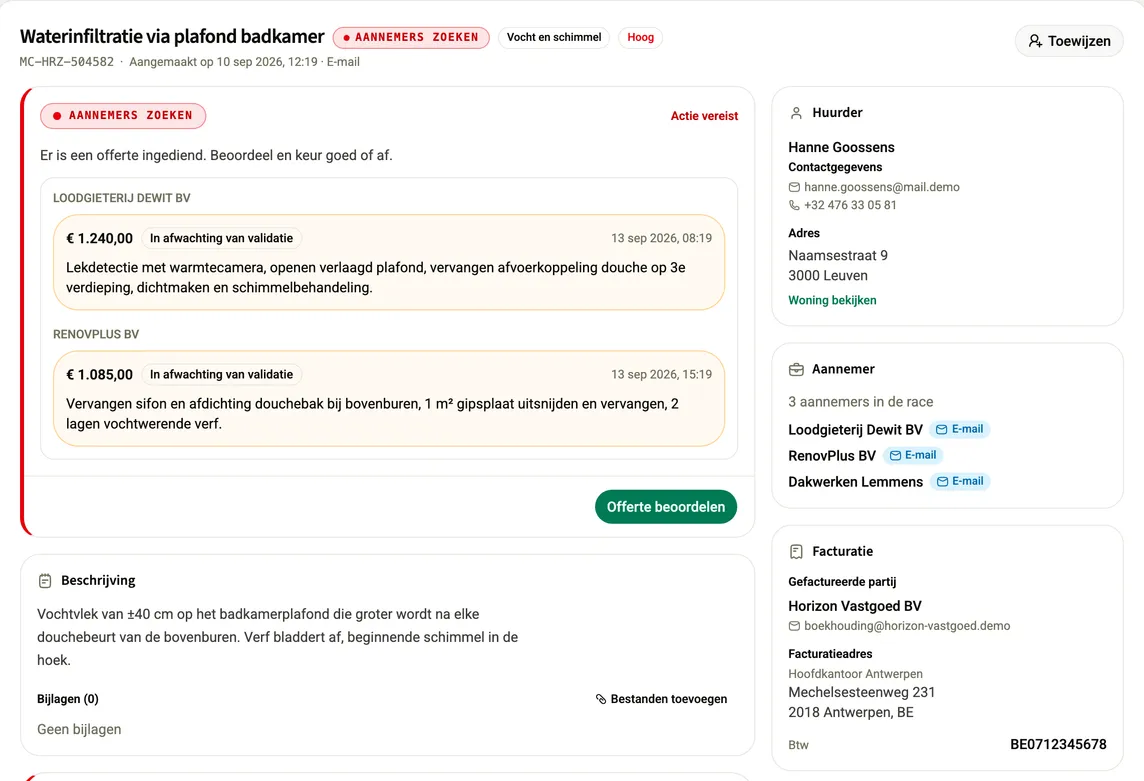Click envelope icon beside boekhouding email
Screen dimensions: 1144x781
(794, 626)
